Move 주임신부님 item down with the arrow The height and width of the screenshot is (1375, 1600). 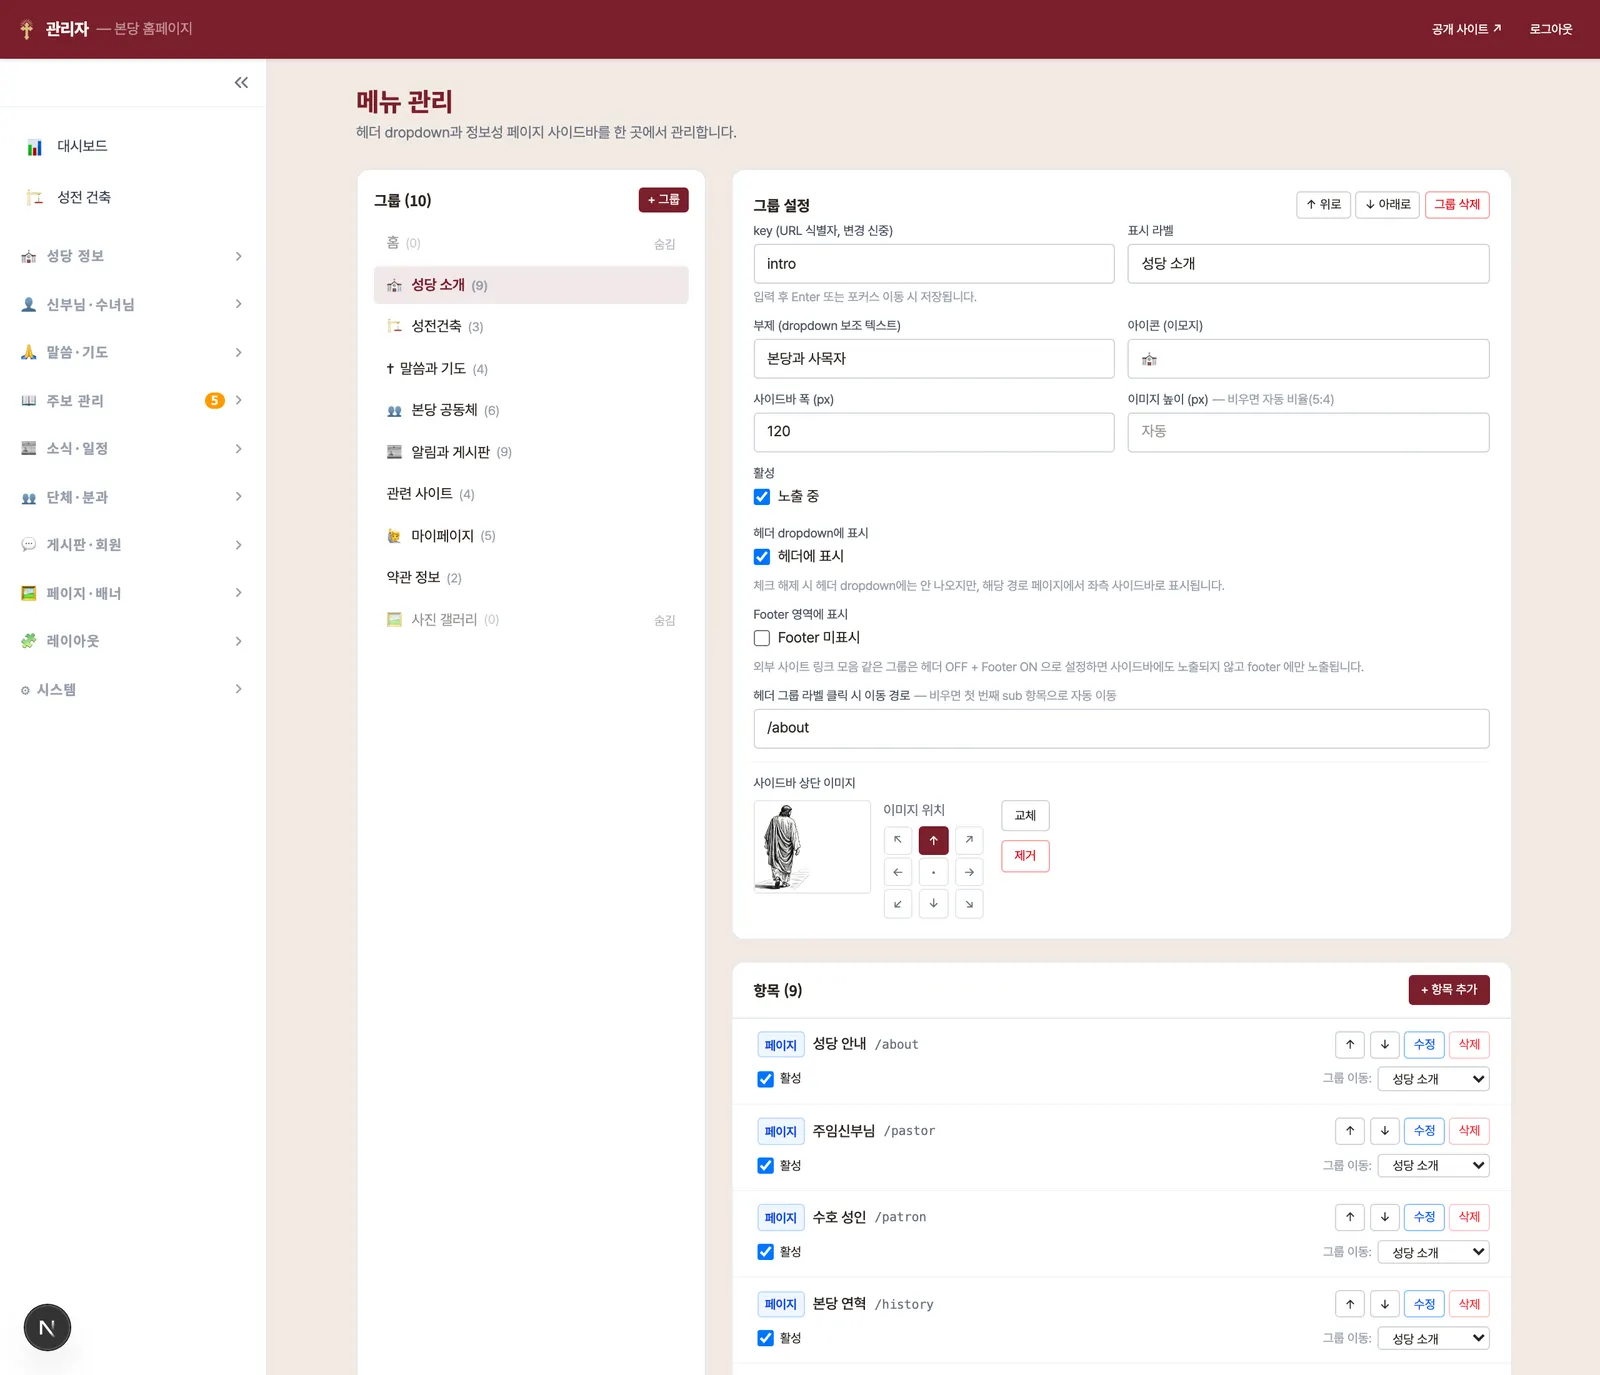1385,1131
